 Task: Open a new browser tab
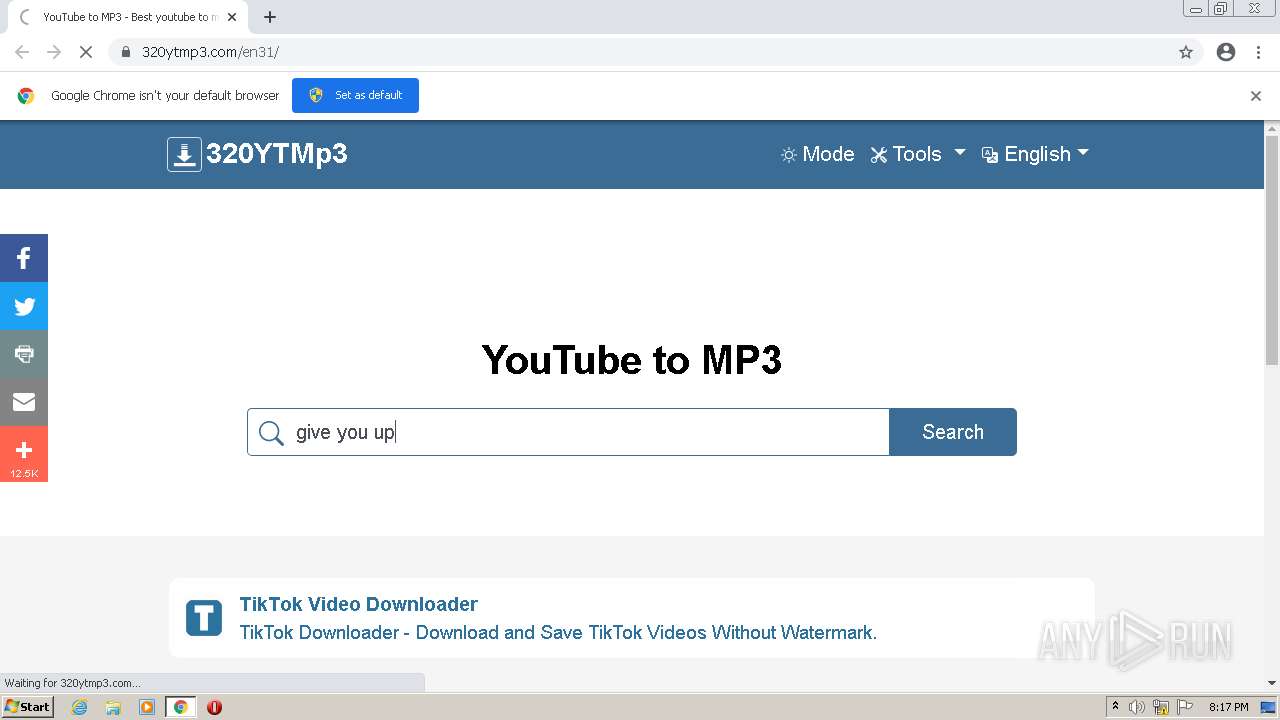[x=270, y=17]
